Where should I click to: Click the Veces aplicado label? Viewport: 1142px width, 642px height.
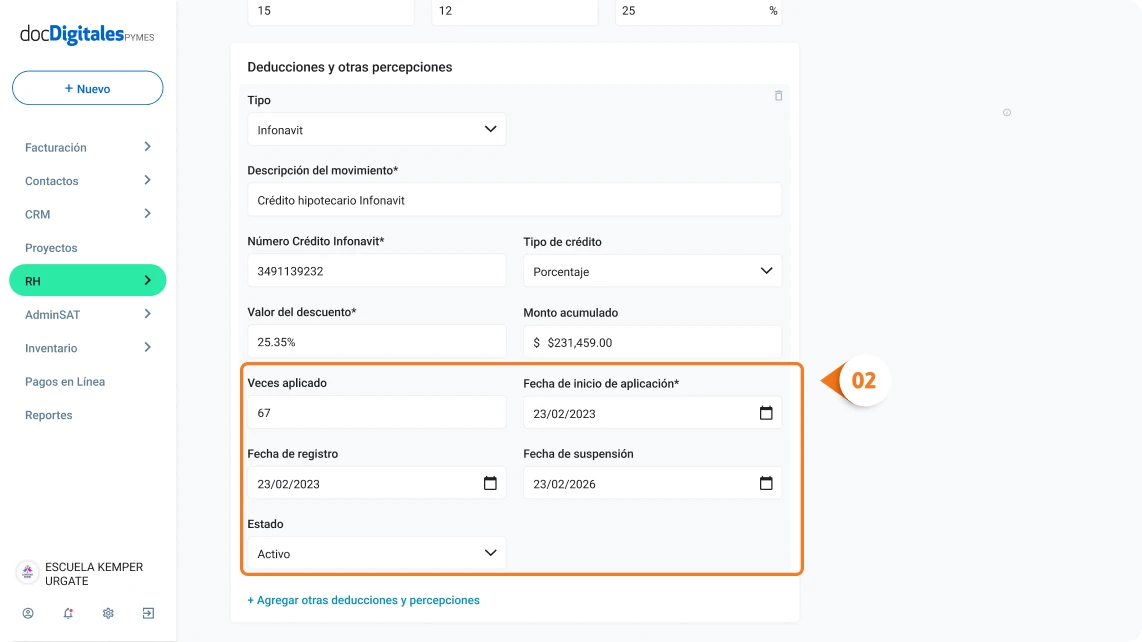[x=287, y=383]
